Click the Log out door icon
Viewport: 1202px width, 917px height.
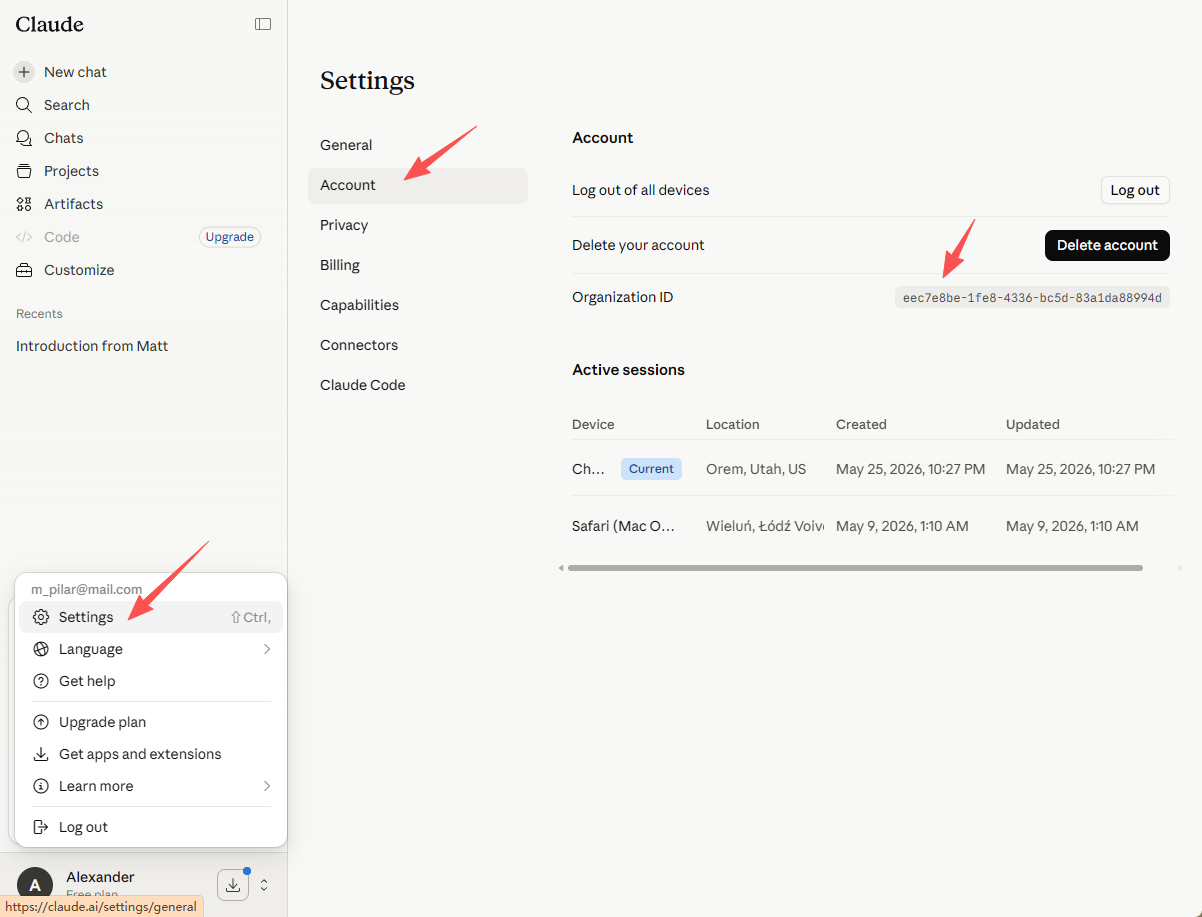41,827
